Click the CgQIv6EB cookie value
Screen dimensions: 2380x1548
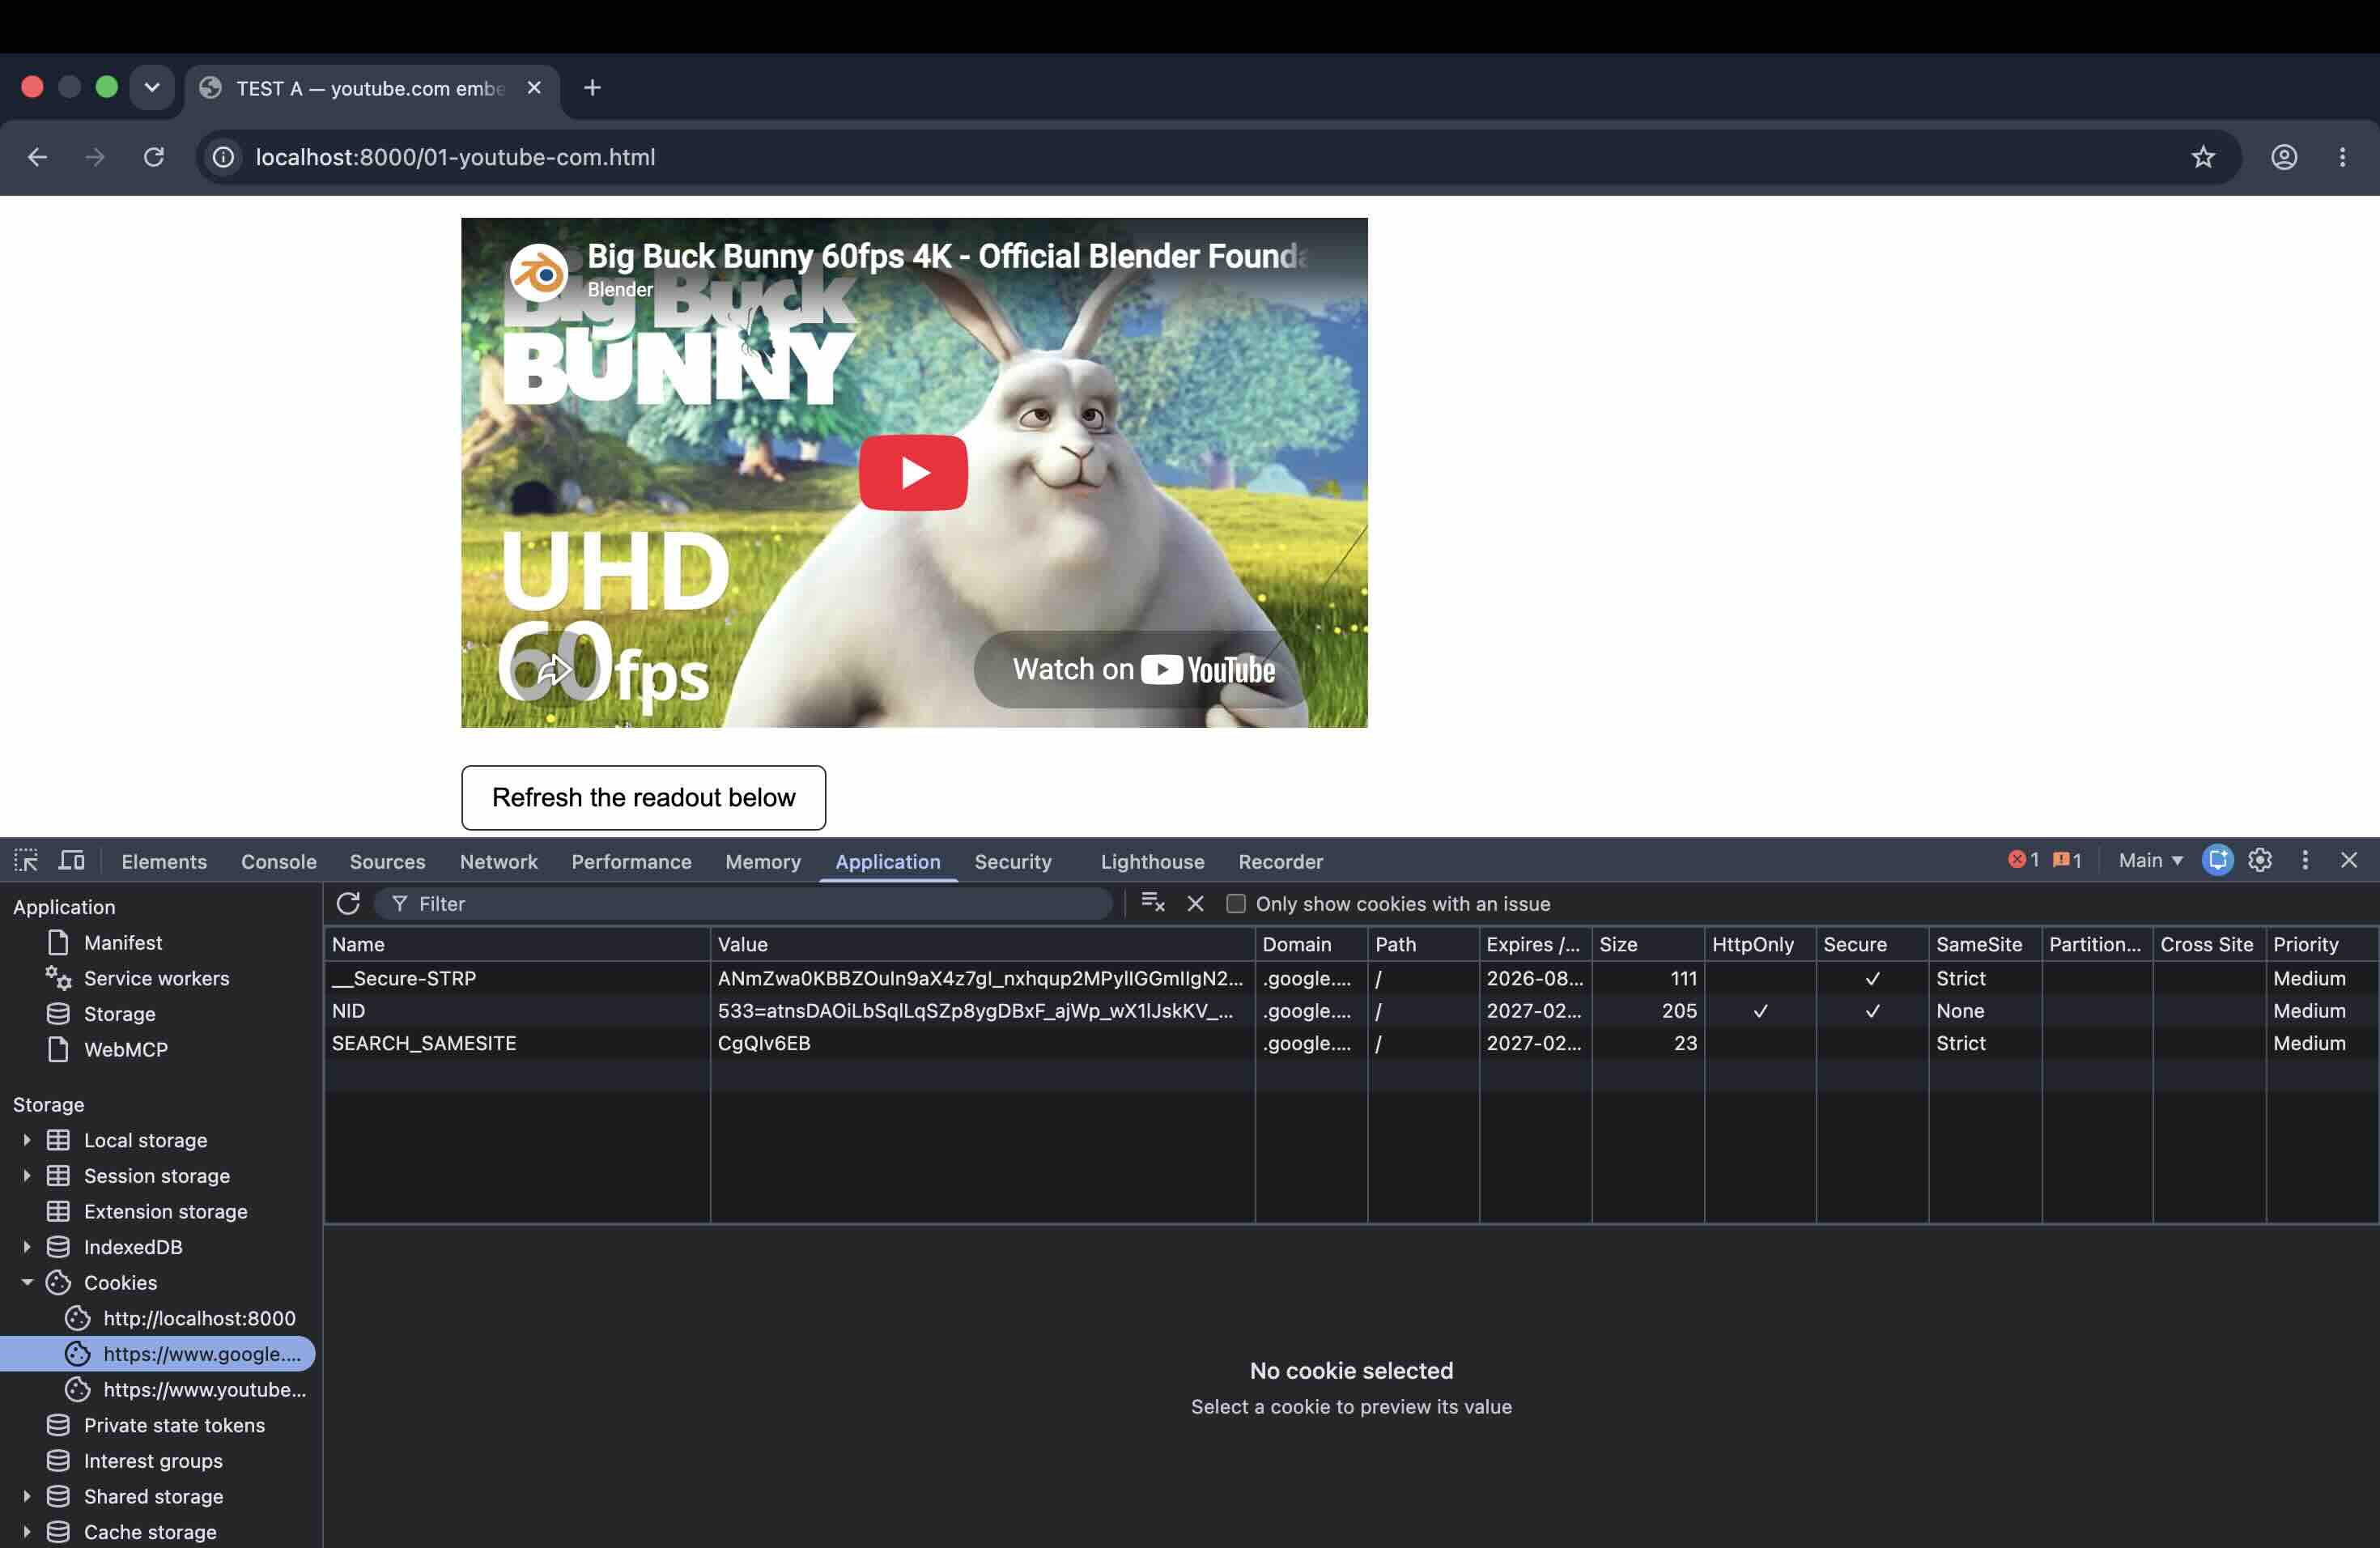coord(764,1042)
